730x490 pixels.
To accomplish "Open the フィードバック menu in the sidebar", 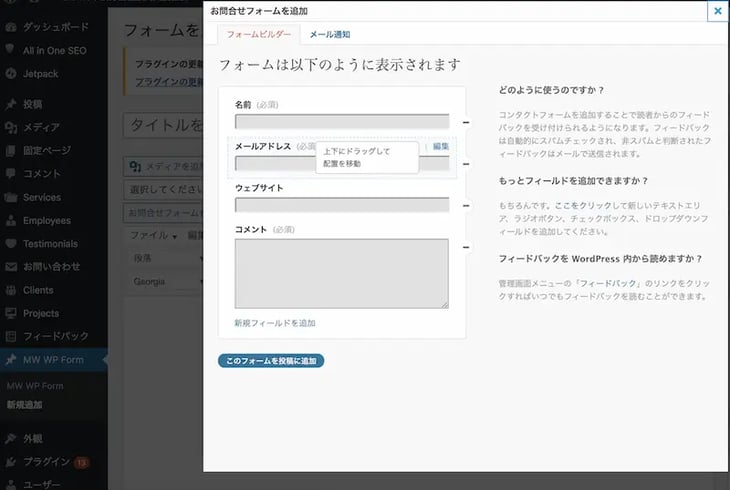I will [55, 336].
